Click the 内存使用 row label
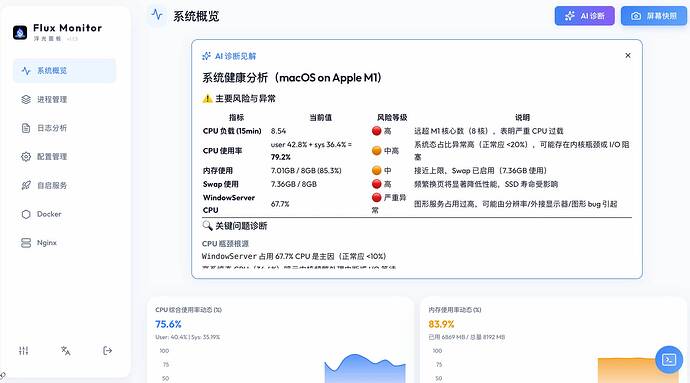 click(218, 170)
